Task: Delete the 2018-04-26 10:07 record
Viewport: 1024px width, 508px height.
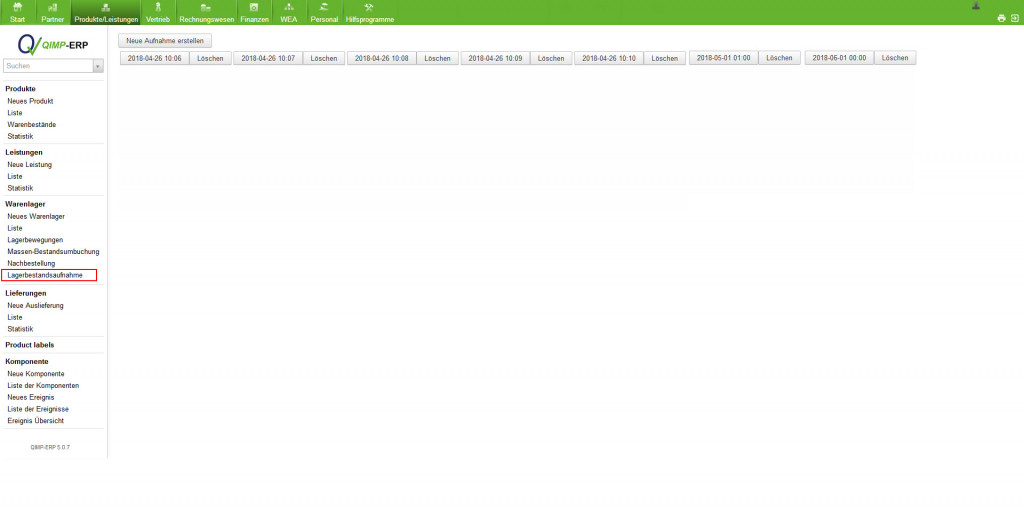Action: coord(324,58)
